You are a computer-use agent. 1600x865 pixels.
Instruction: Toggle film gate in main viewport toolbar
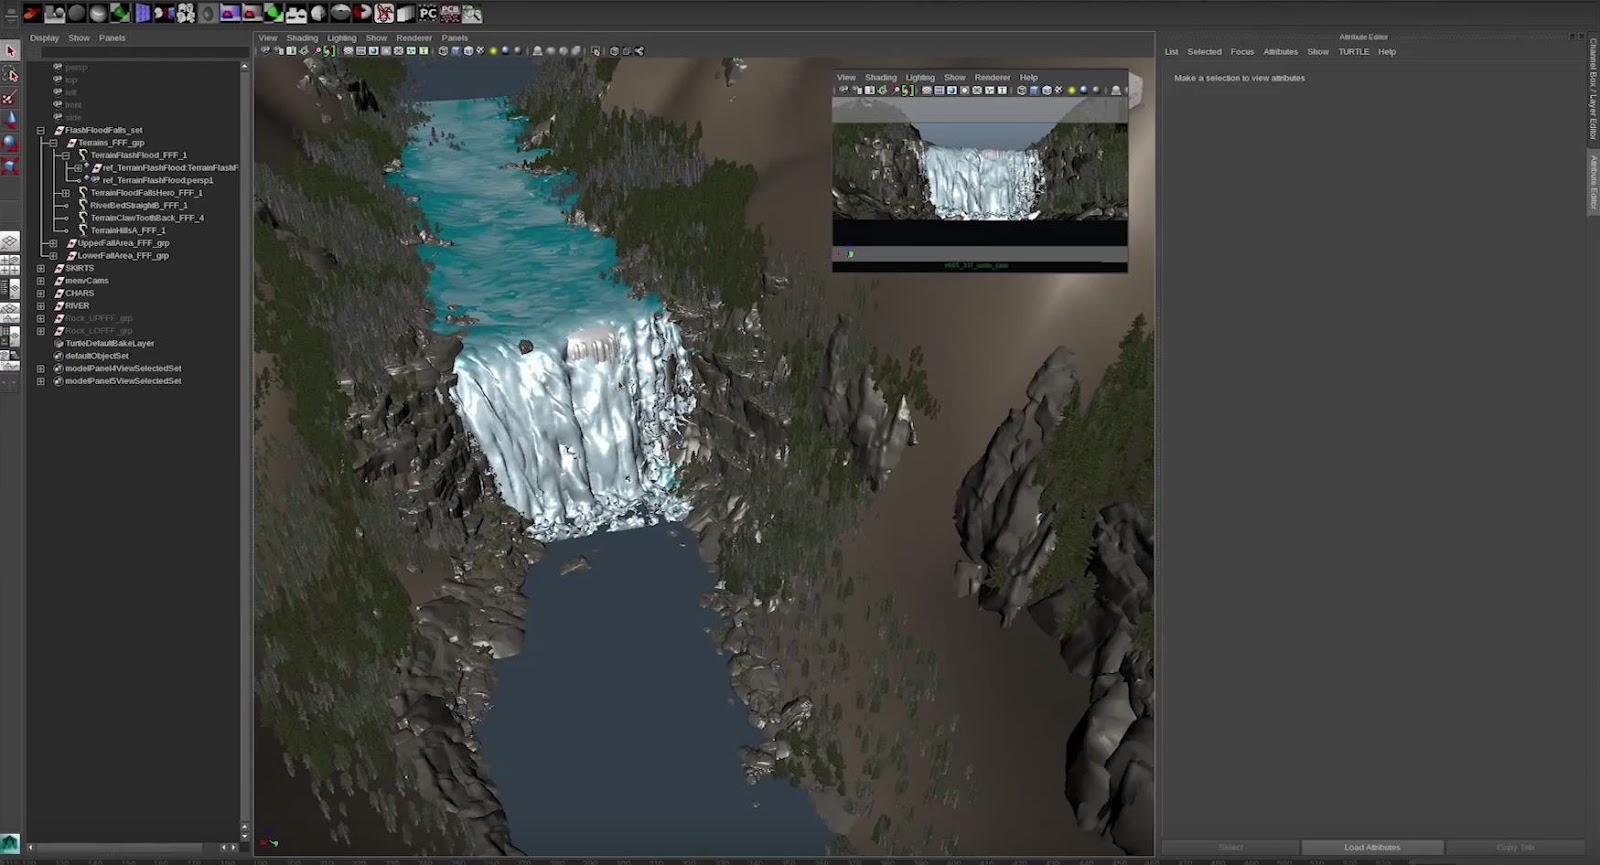coord(361,51)
